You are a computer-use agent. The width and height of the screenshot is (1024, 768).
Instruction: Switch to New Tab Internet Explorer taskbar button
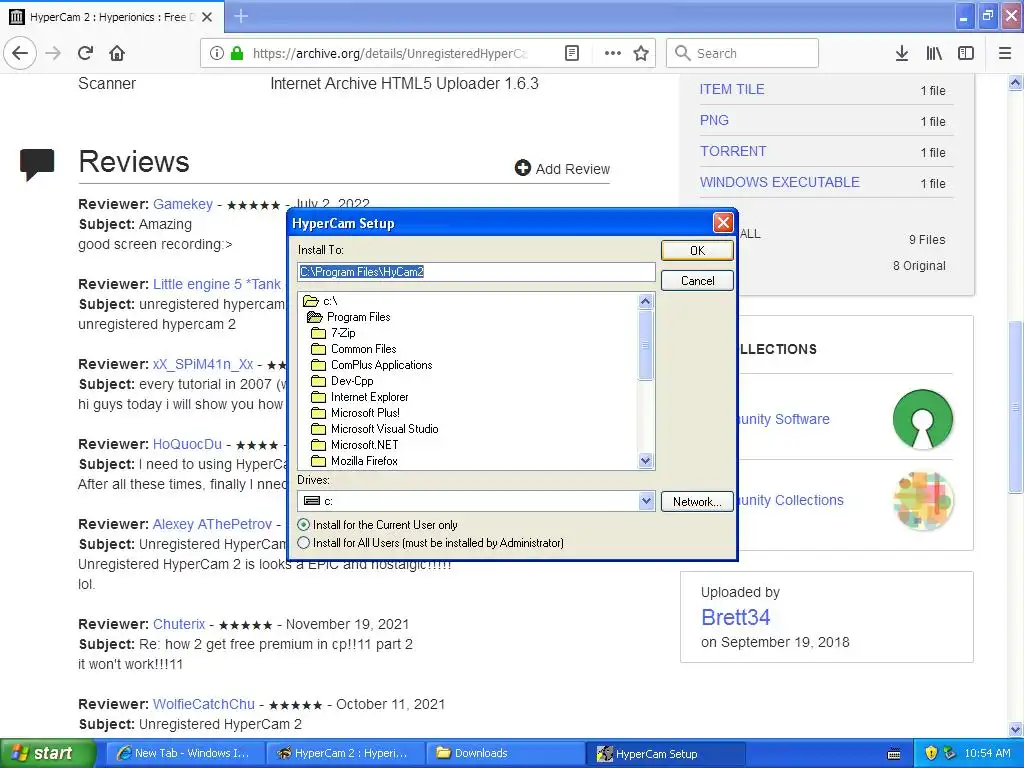tap(184, 753)
